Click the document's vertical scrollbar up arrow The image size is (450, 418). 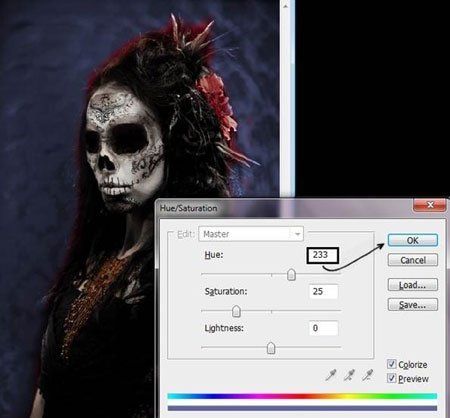pos(285,6)
